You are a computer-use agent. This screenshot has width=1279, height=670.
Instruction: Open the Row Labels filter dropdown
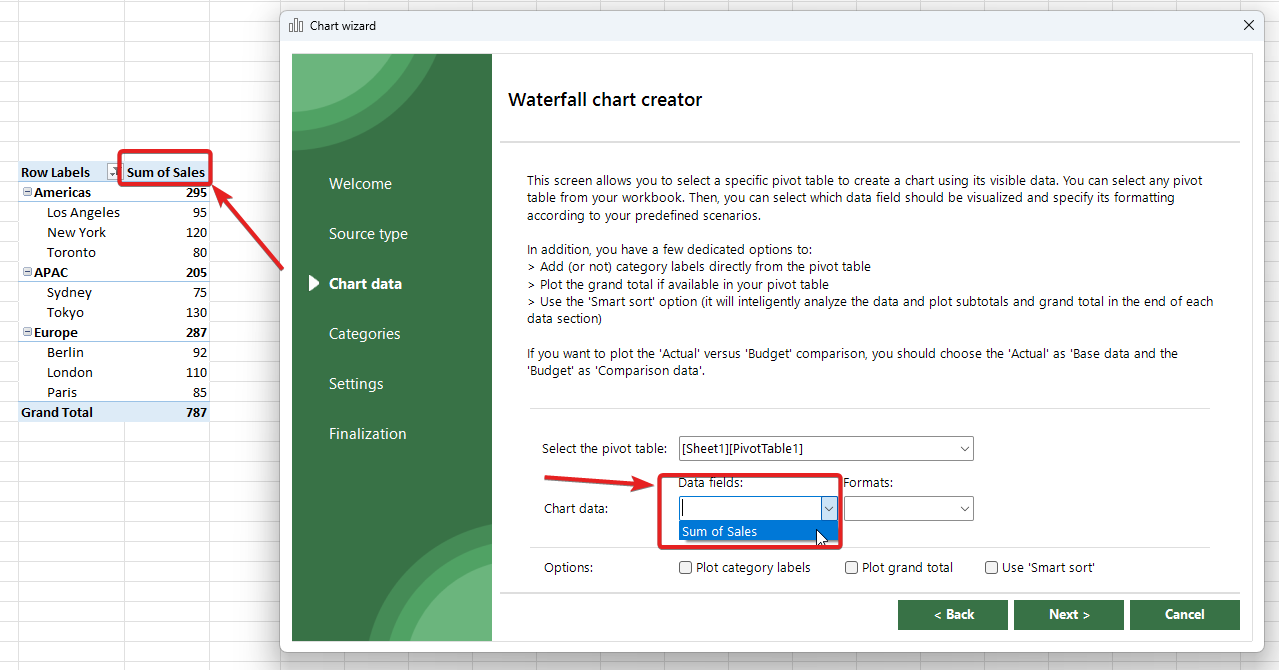point(112,173)
